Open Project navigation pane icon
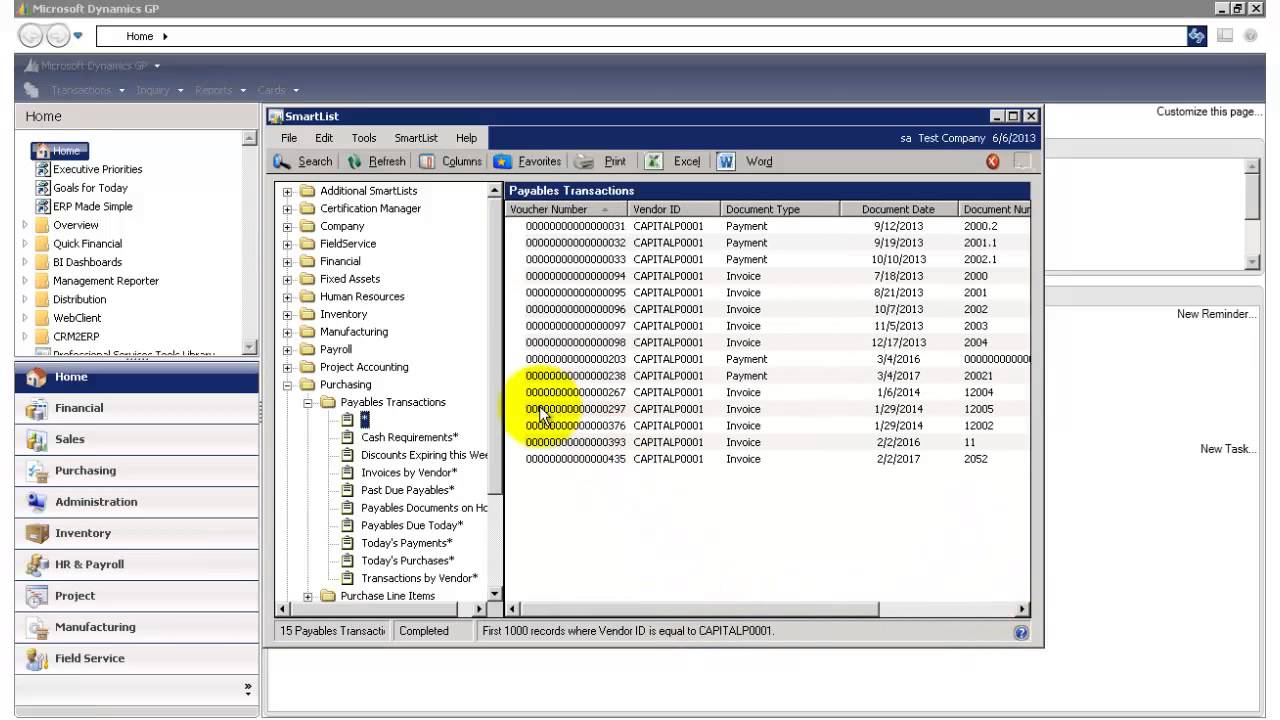The image size is (1280, 720). [x=36, y=596]
